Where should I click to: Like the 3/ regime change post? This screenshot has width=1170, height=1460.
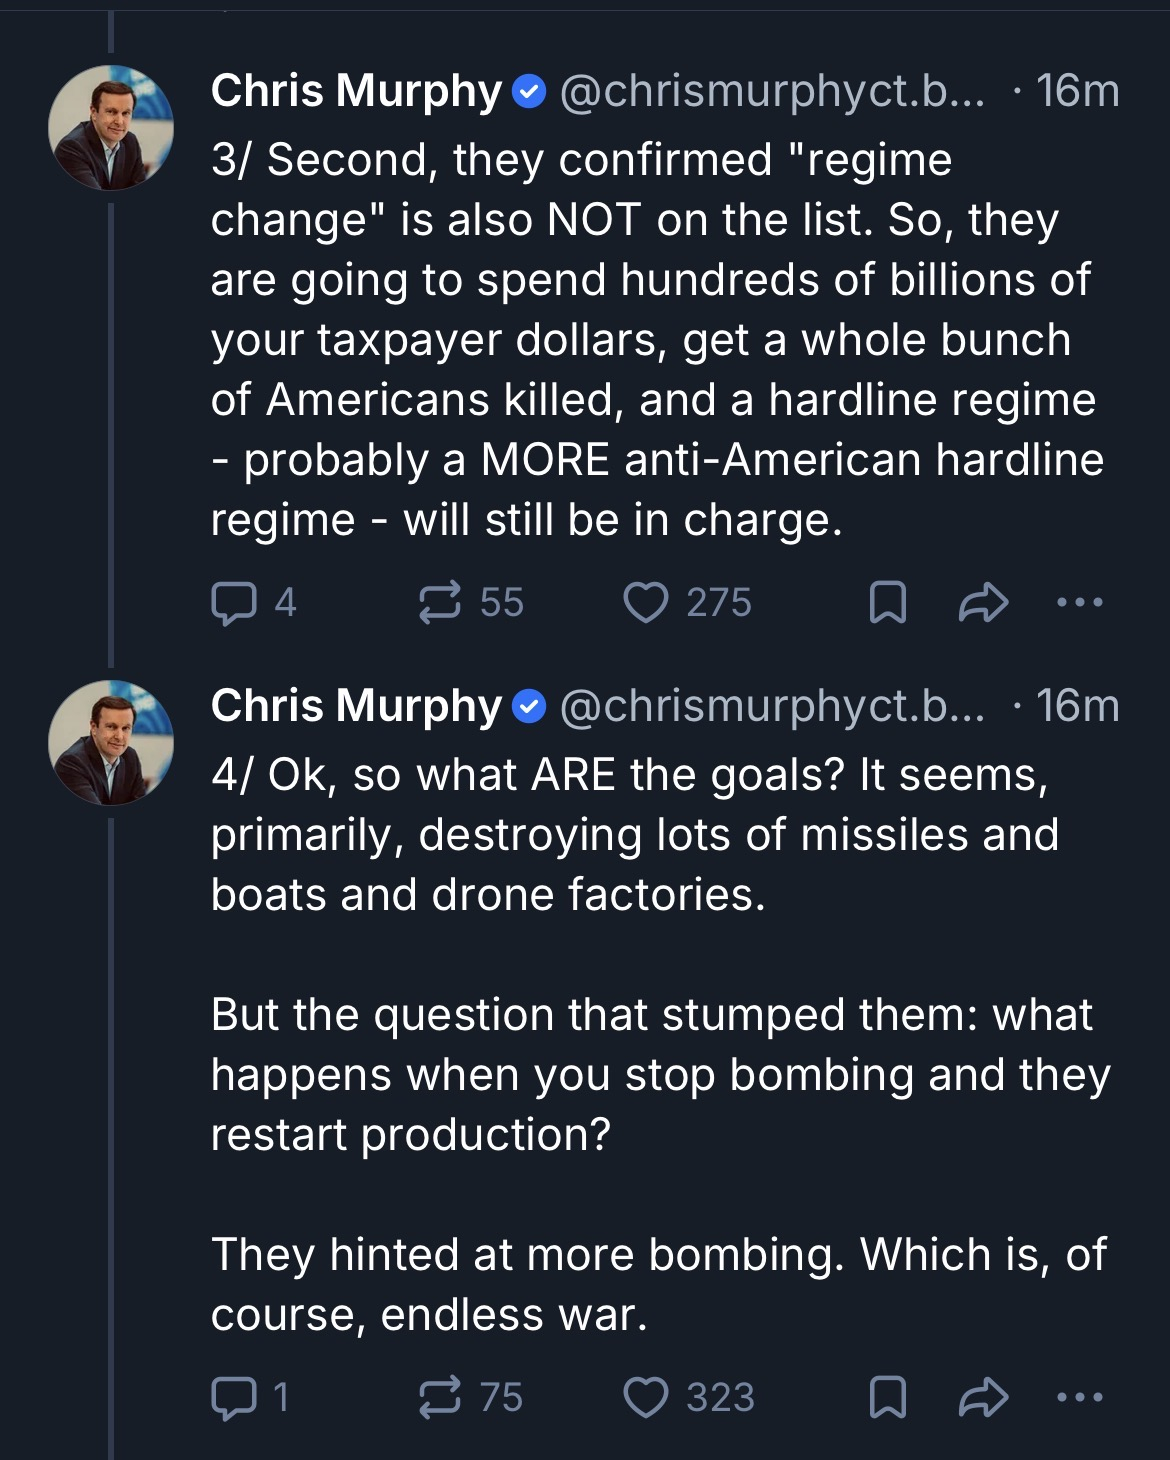(x=646, y=603)
